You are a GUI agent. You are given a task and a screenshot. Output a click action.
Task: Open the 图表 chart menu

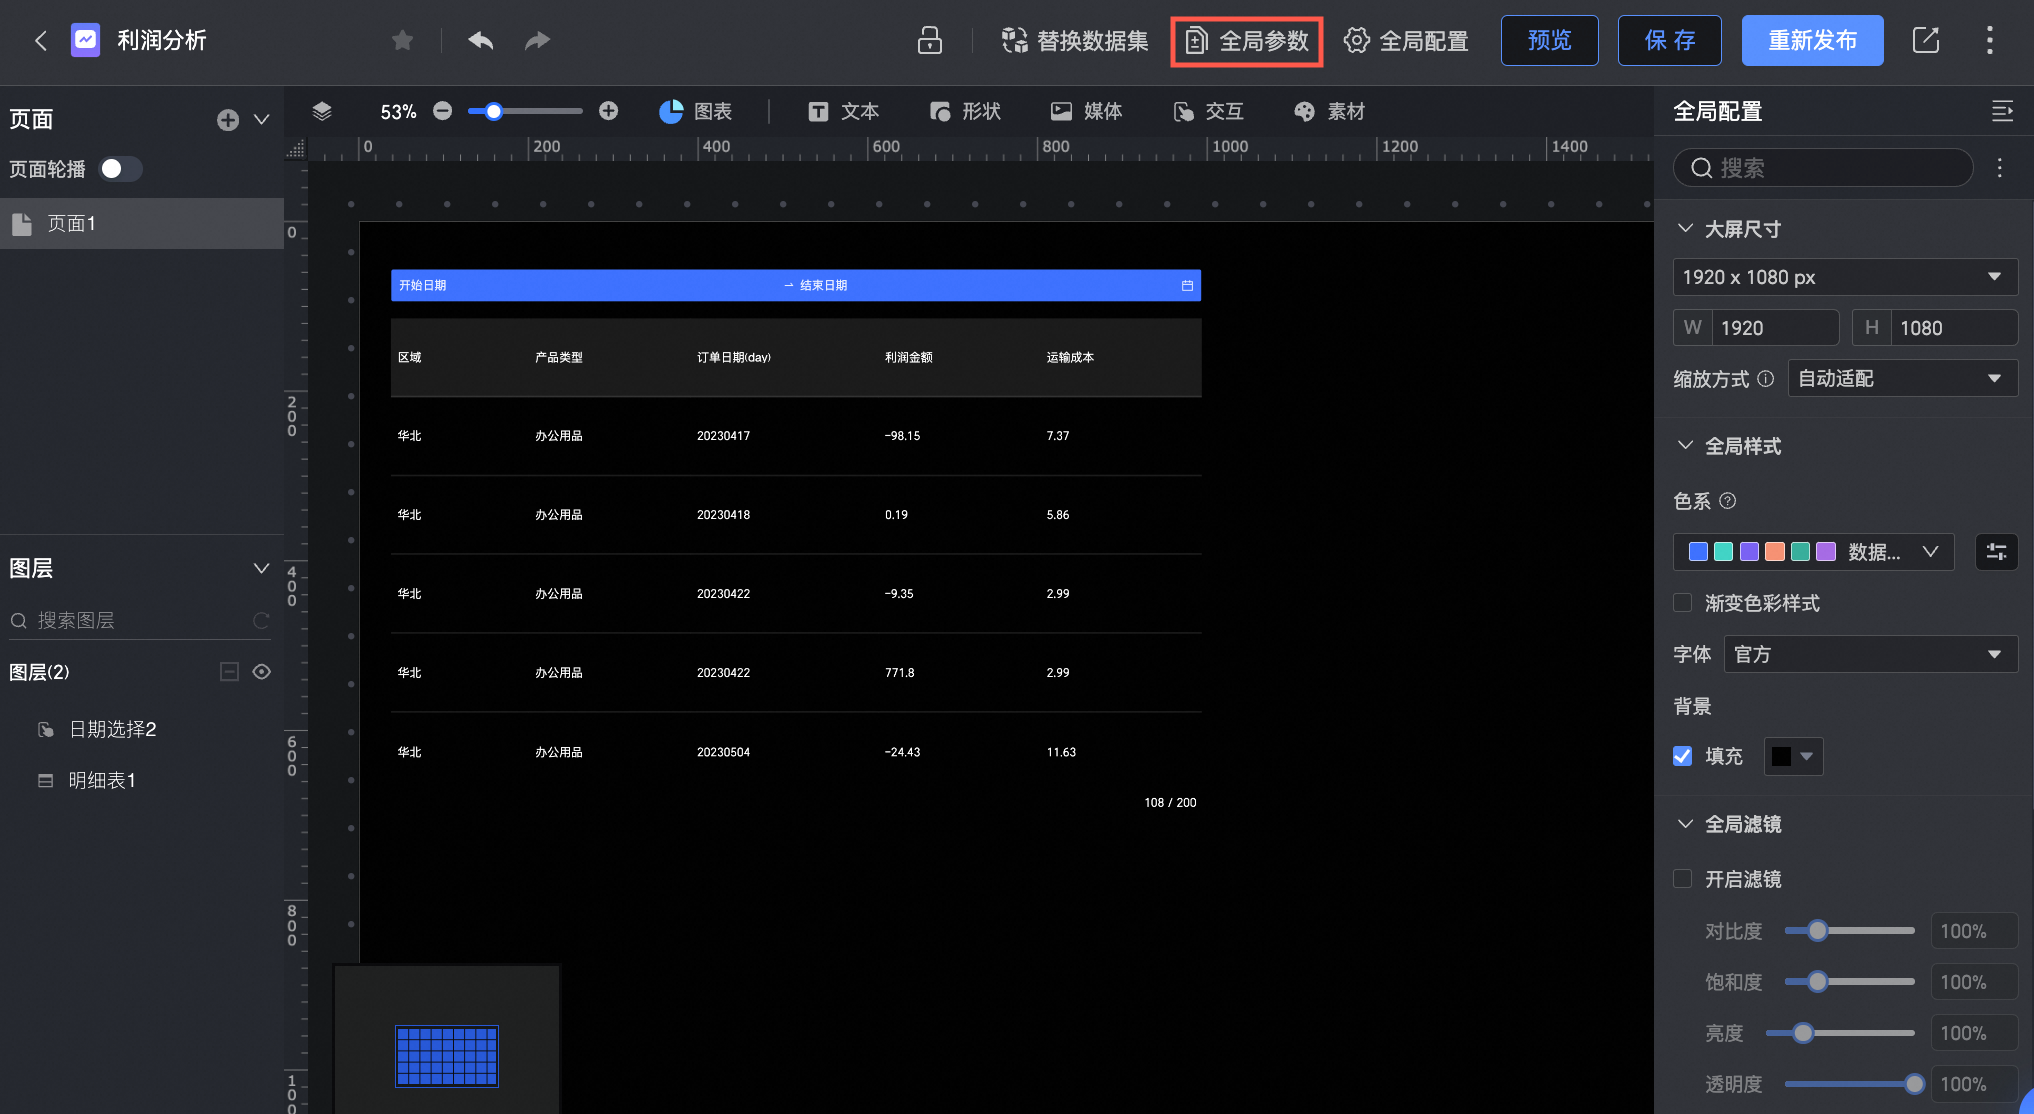696,111
